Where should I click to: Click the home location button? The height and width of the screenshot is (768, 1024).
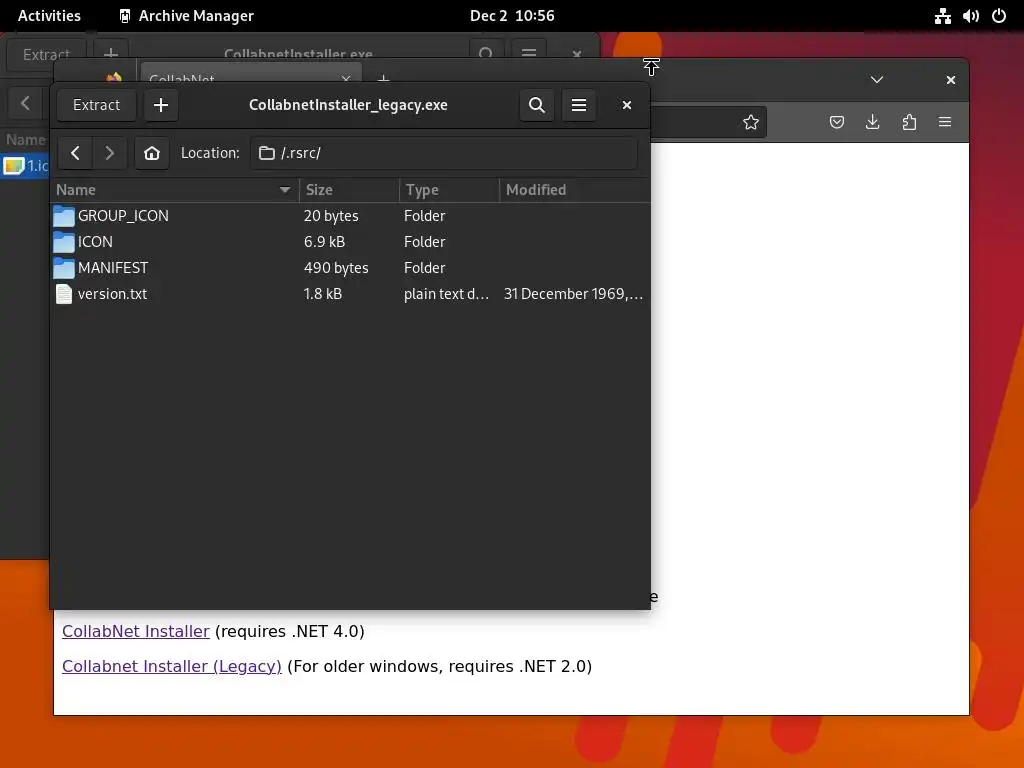152,153
